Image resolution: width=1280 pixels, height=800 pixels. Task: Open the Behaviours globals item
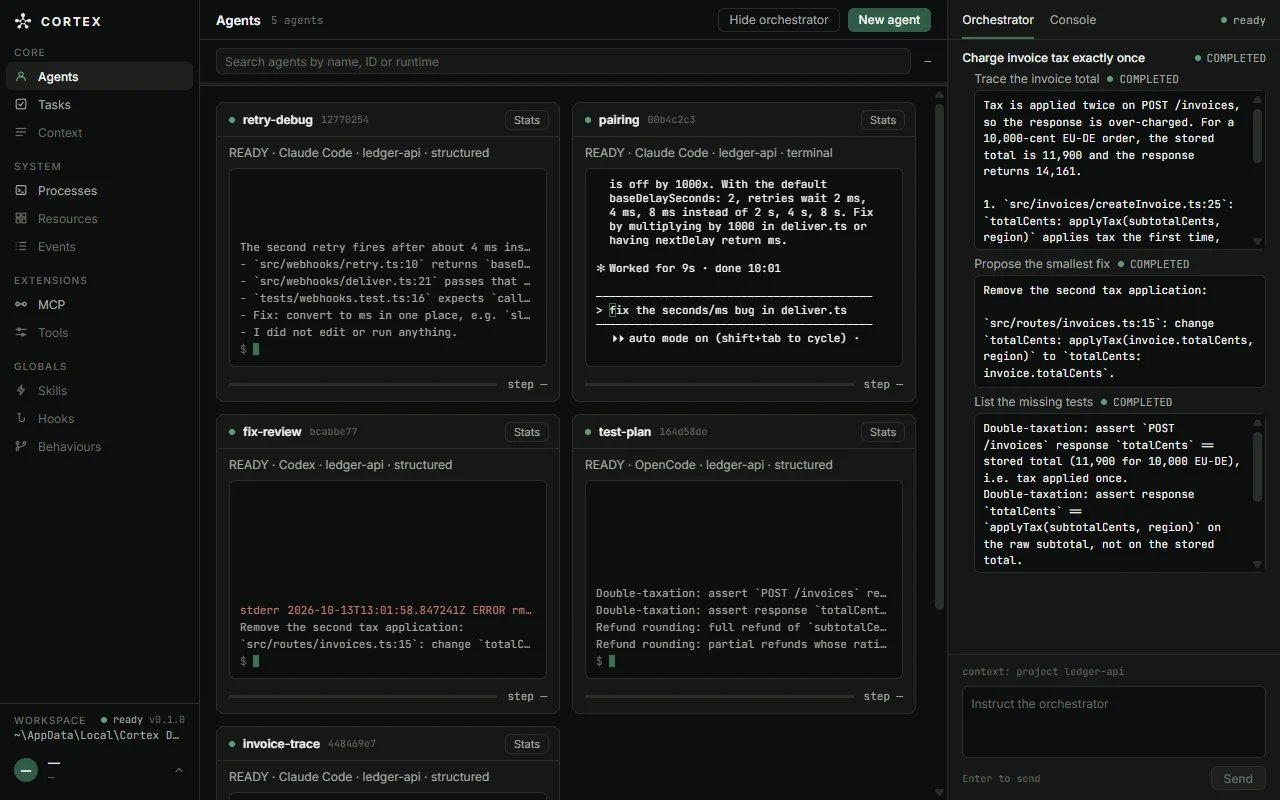99,446
